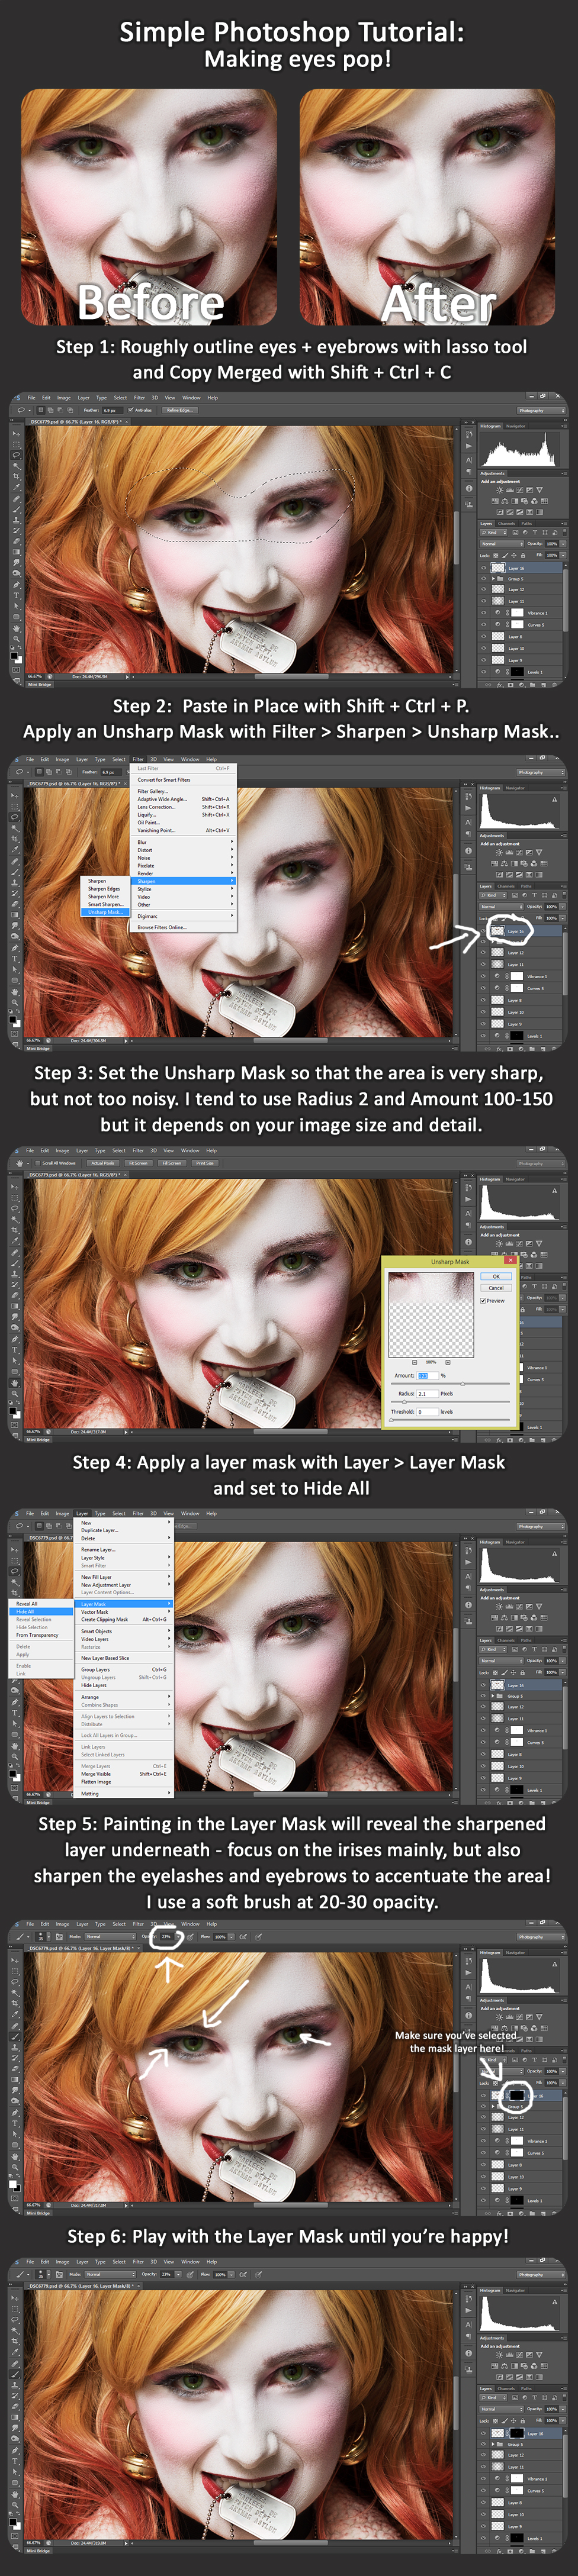The width and height of the screenshot is (578, 2576).
Task: Click brush Opacity field in Step 5 options bar
Action: coord(166,1936)
